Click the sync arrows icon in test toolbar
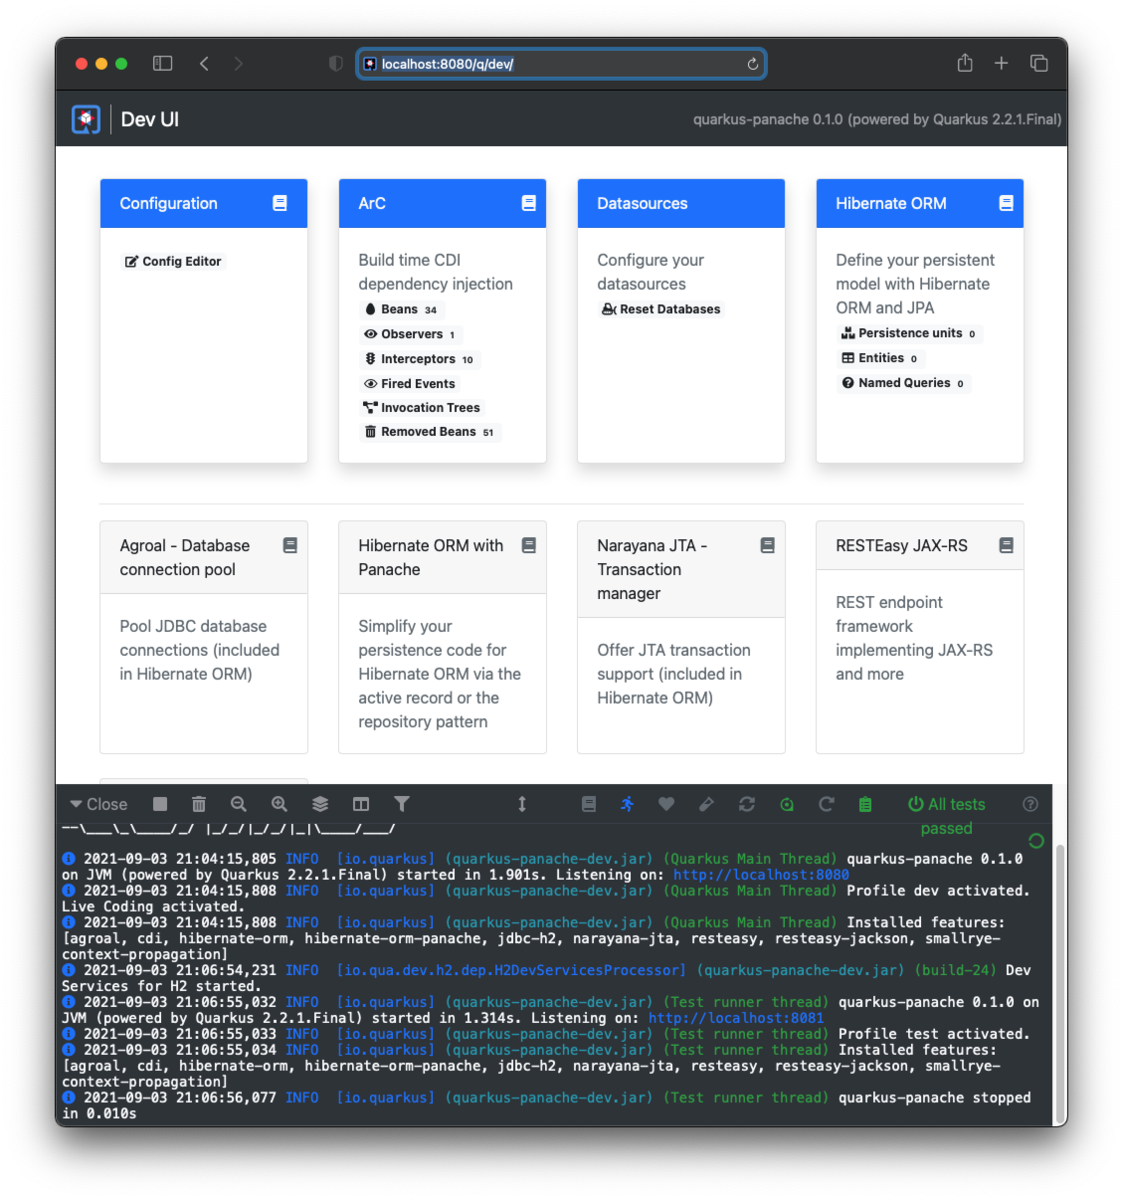1123x1200 pixels. point(747,804)
